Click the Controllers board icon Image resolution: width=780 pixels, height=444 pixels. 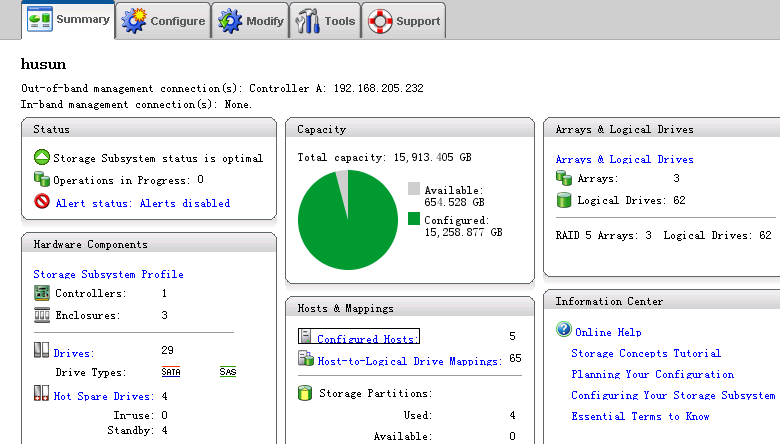coord(42,293)
